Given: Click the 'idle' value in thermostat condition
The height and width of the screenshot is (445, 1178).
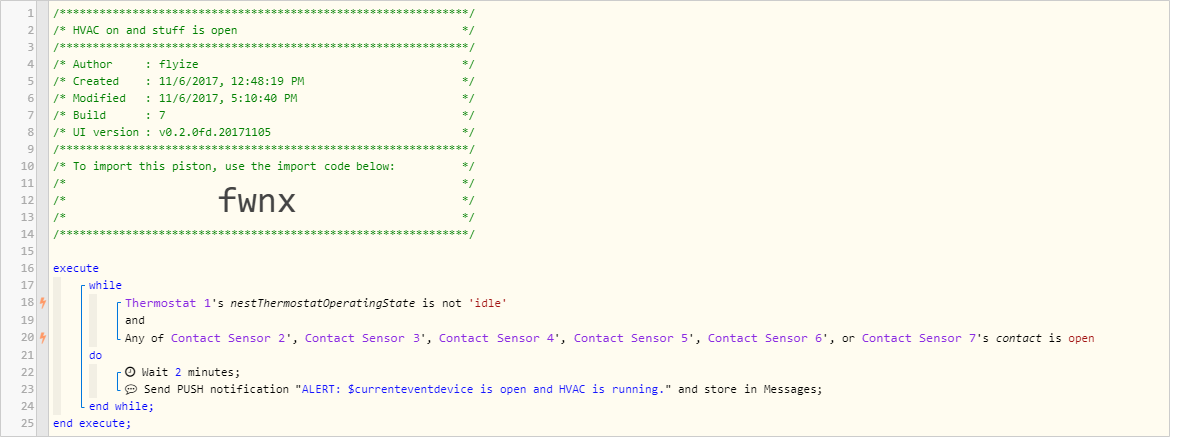Looking at the screenshot, I should 488,303.
